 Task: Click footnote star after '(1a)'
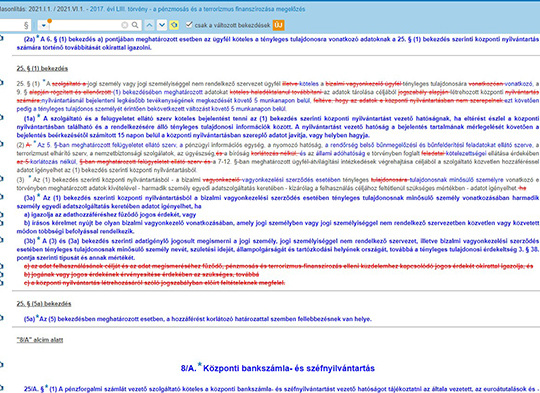[39, 116]
